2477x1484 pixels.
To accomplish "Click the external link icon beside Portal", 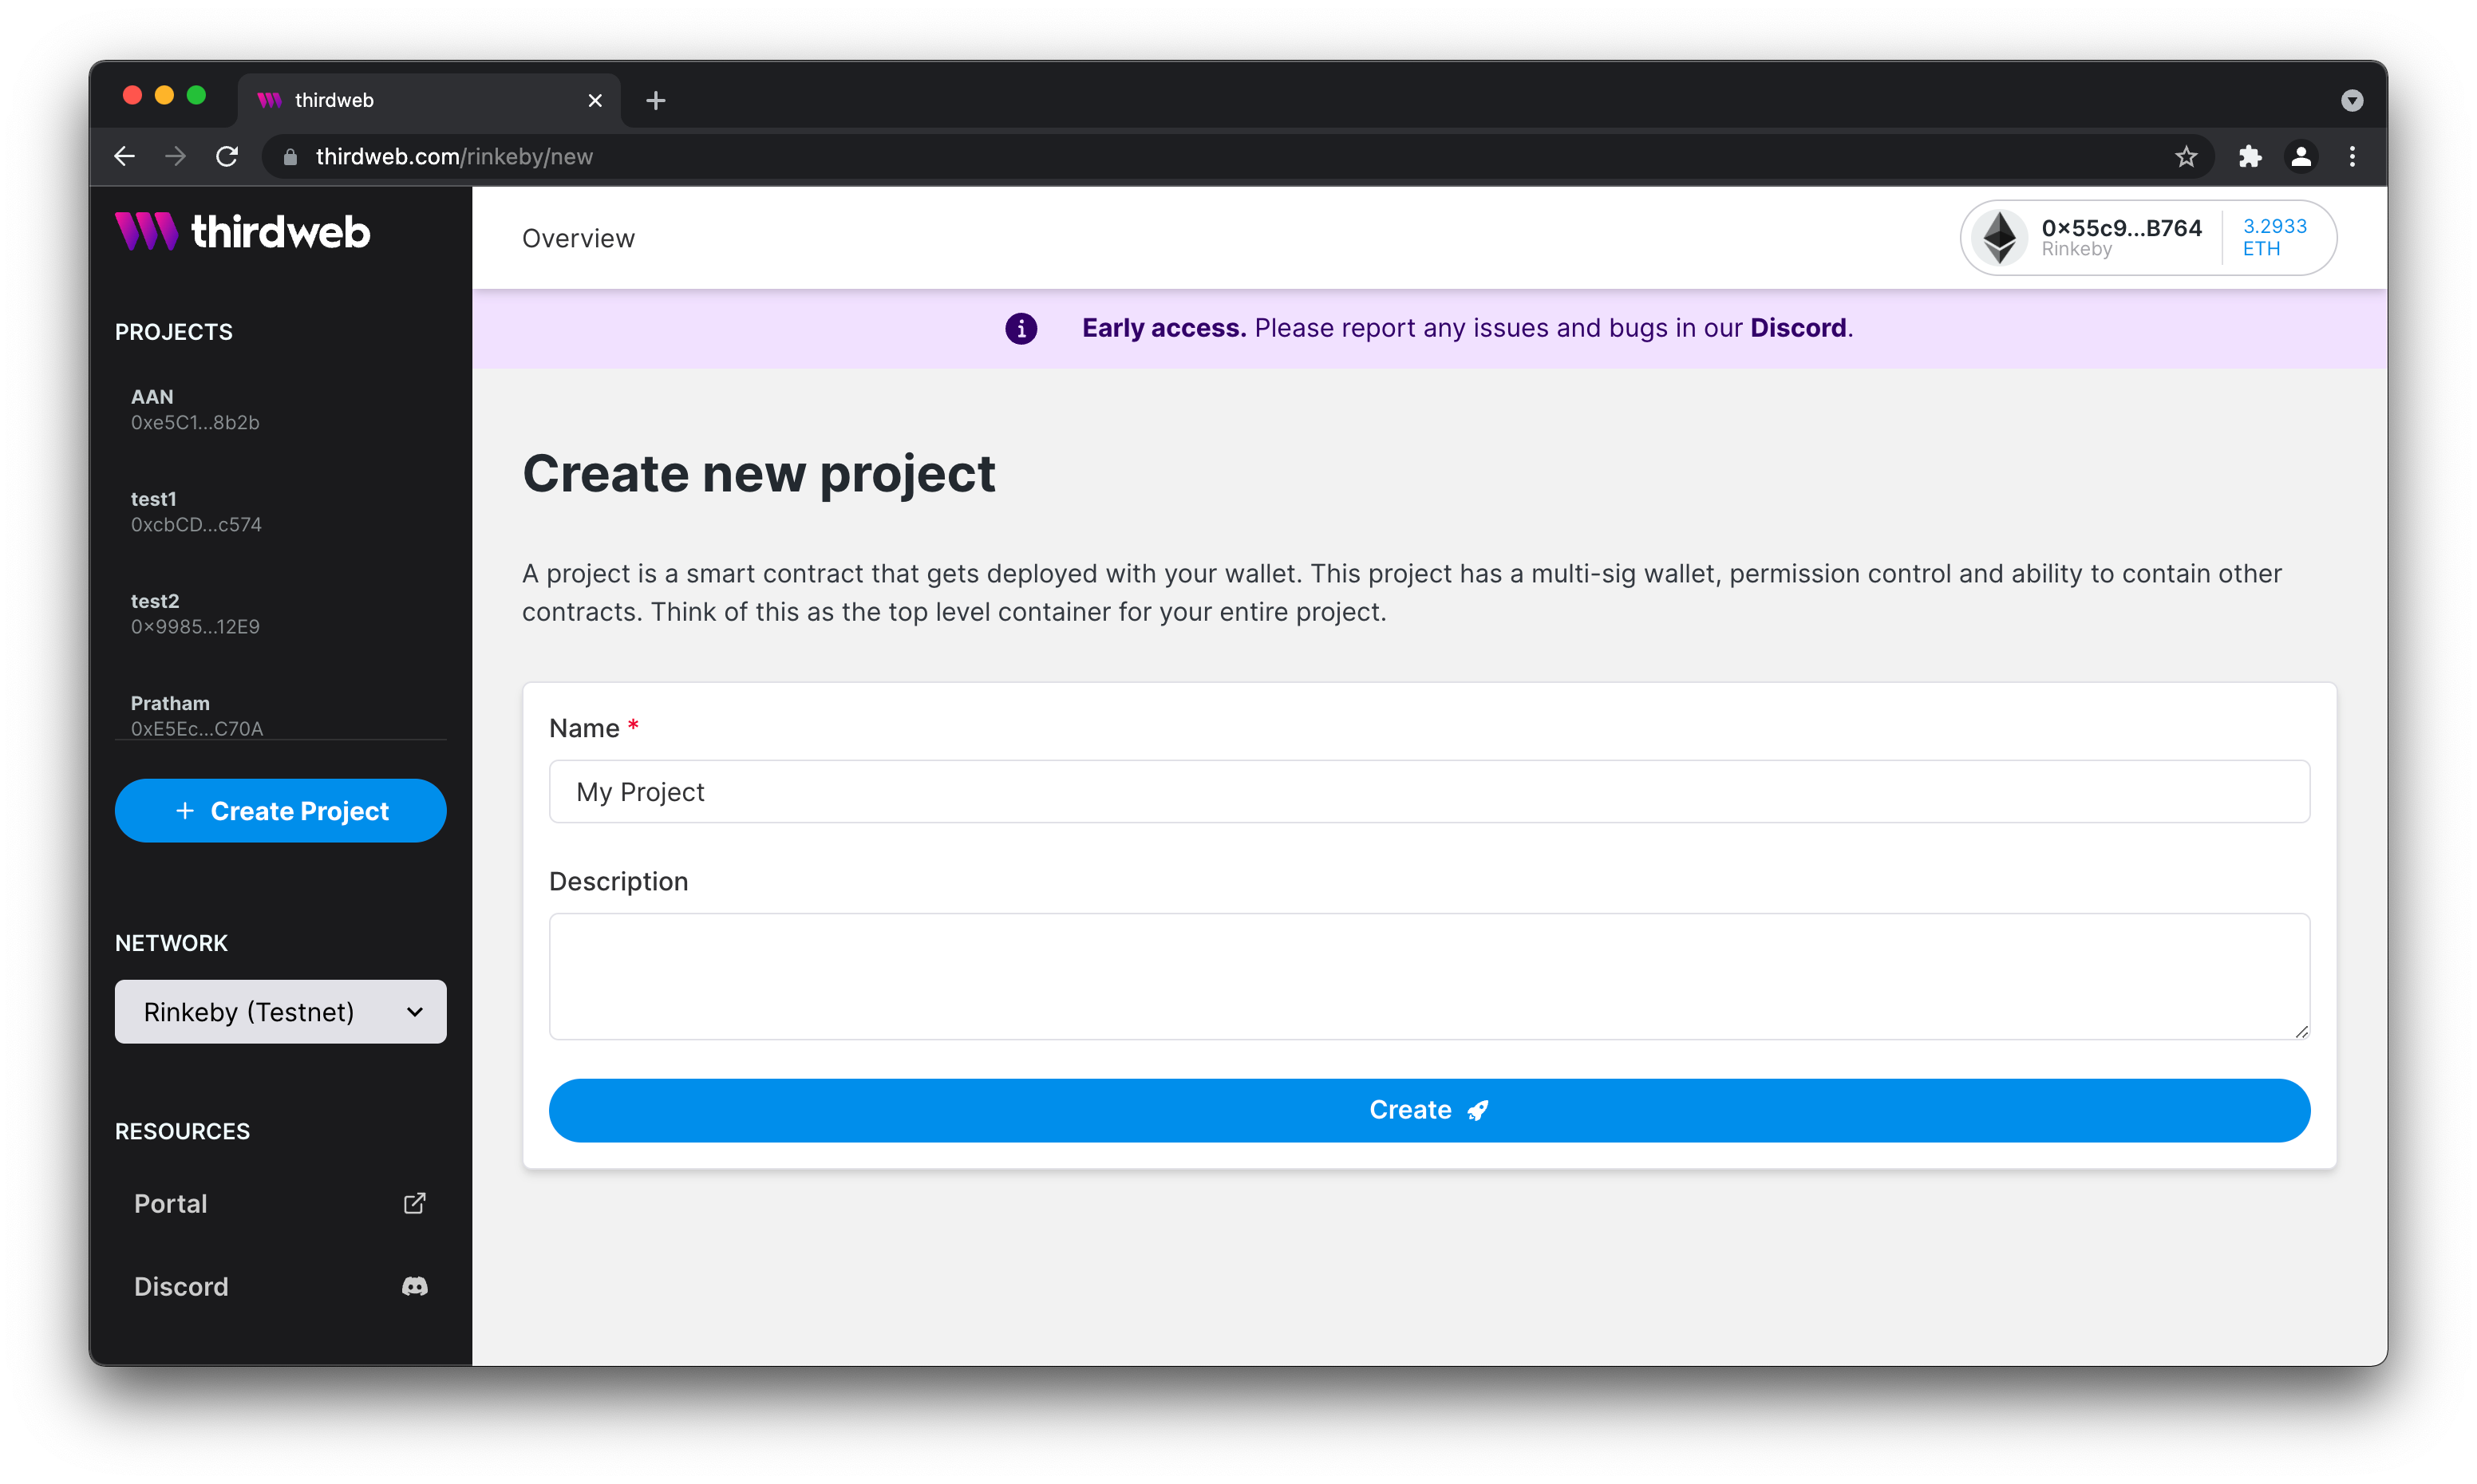I will 414,1203.
